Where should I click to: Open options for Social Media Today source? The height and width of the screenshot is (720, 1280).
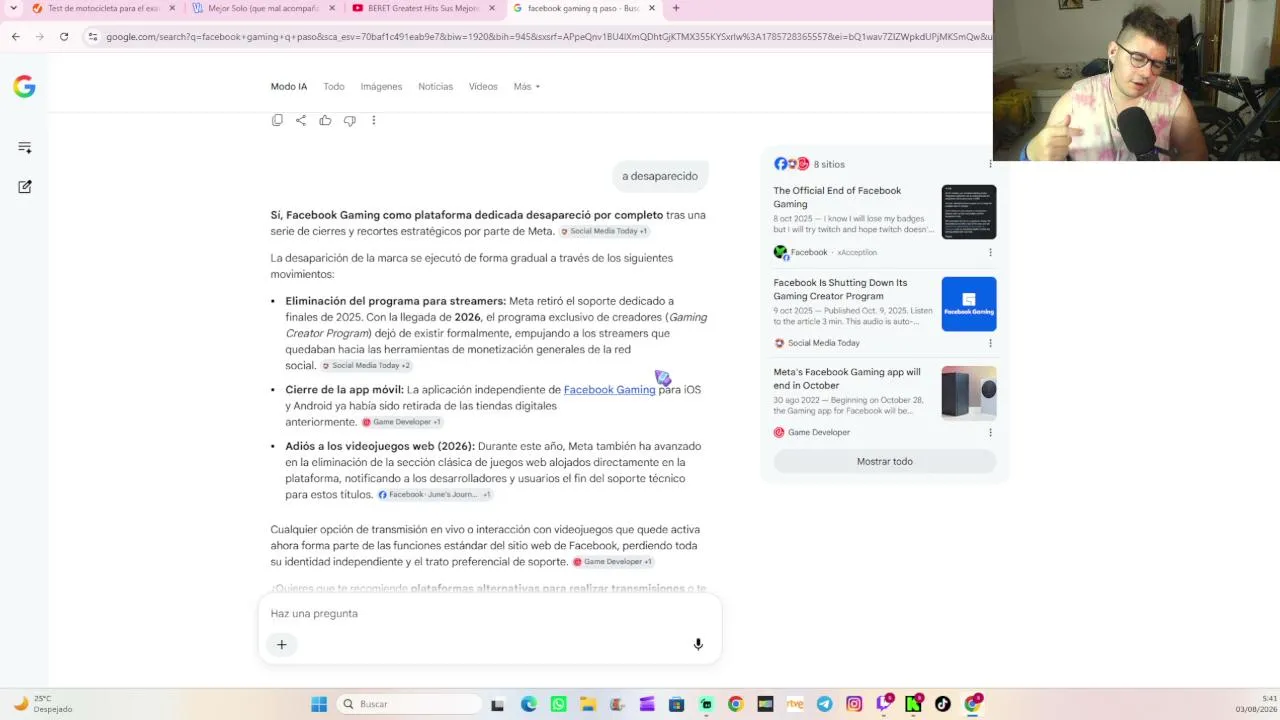coord(990,343)
